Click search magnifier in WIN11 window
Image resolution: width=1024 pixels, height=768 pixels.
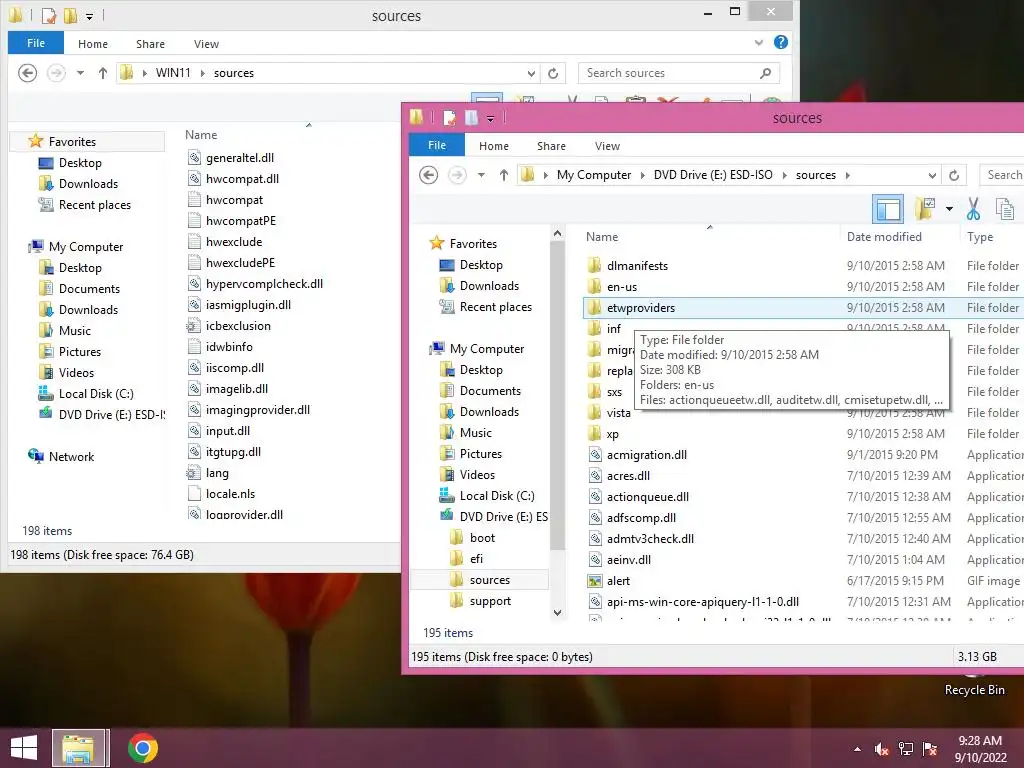click(x=765, y=73)
